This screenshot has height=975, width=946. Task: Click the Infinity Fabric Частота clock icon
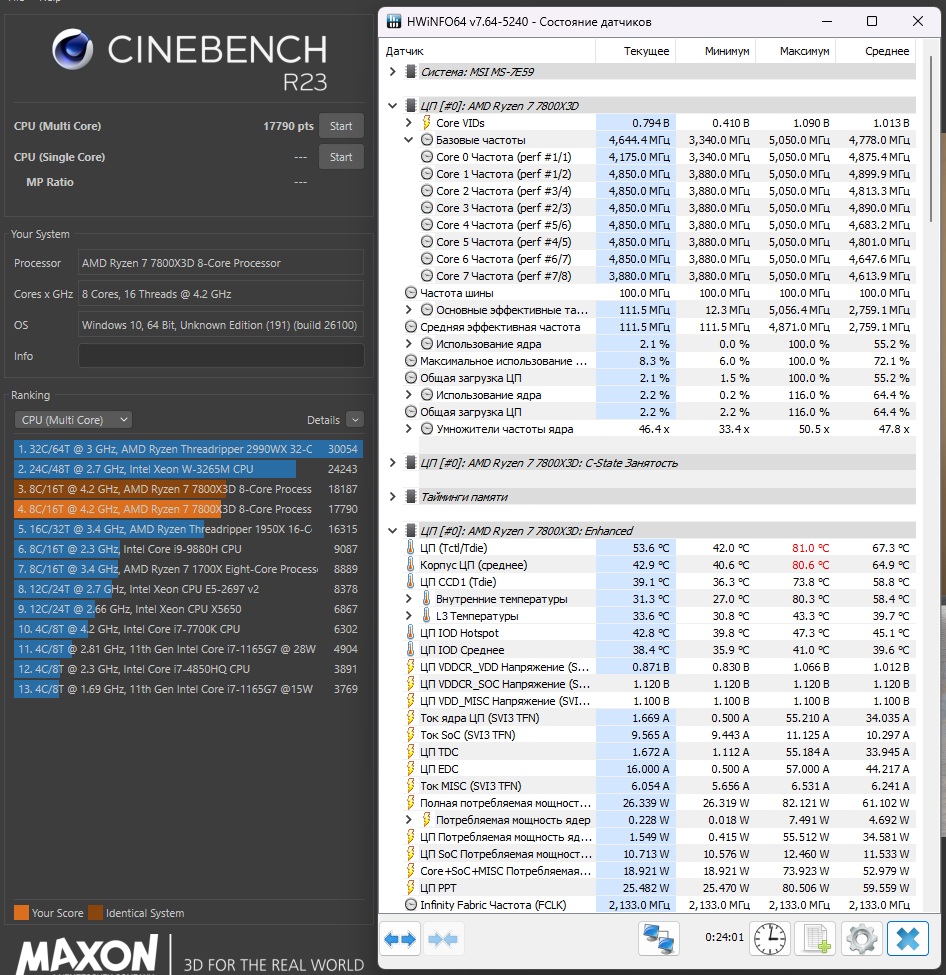point(410,905)
